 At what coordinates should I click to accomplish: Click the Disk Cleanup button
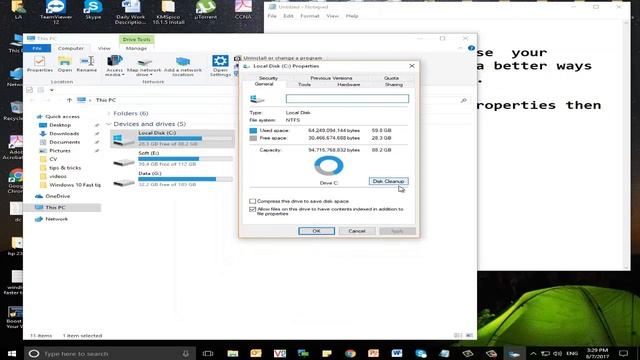point(388,181)
